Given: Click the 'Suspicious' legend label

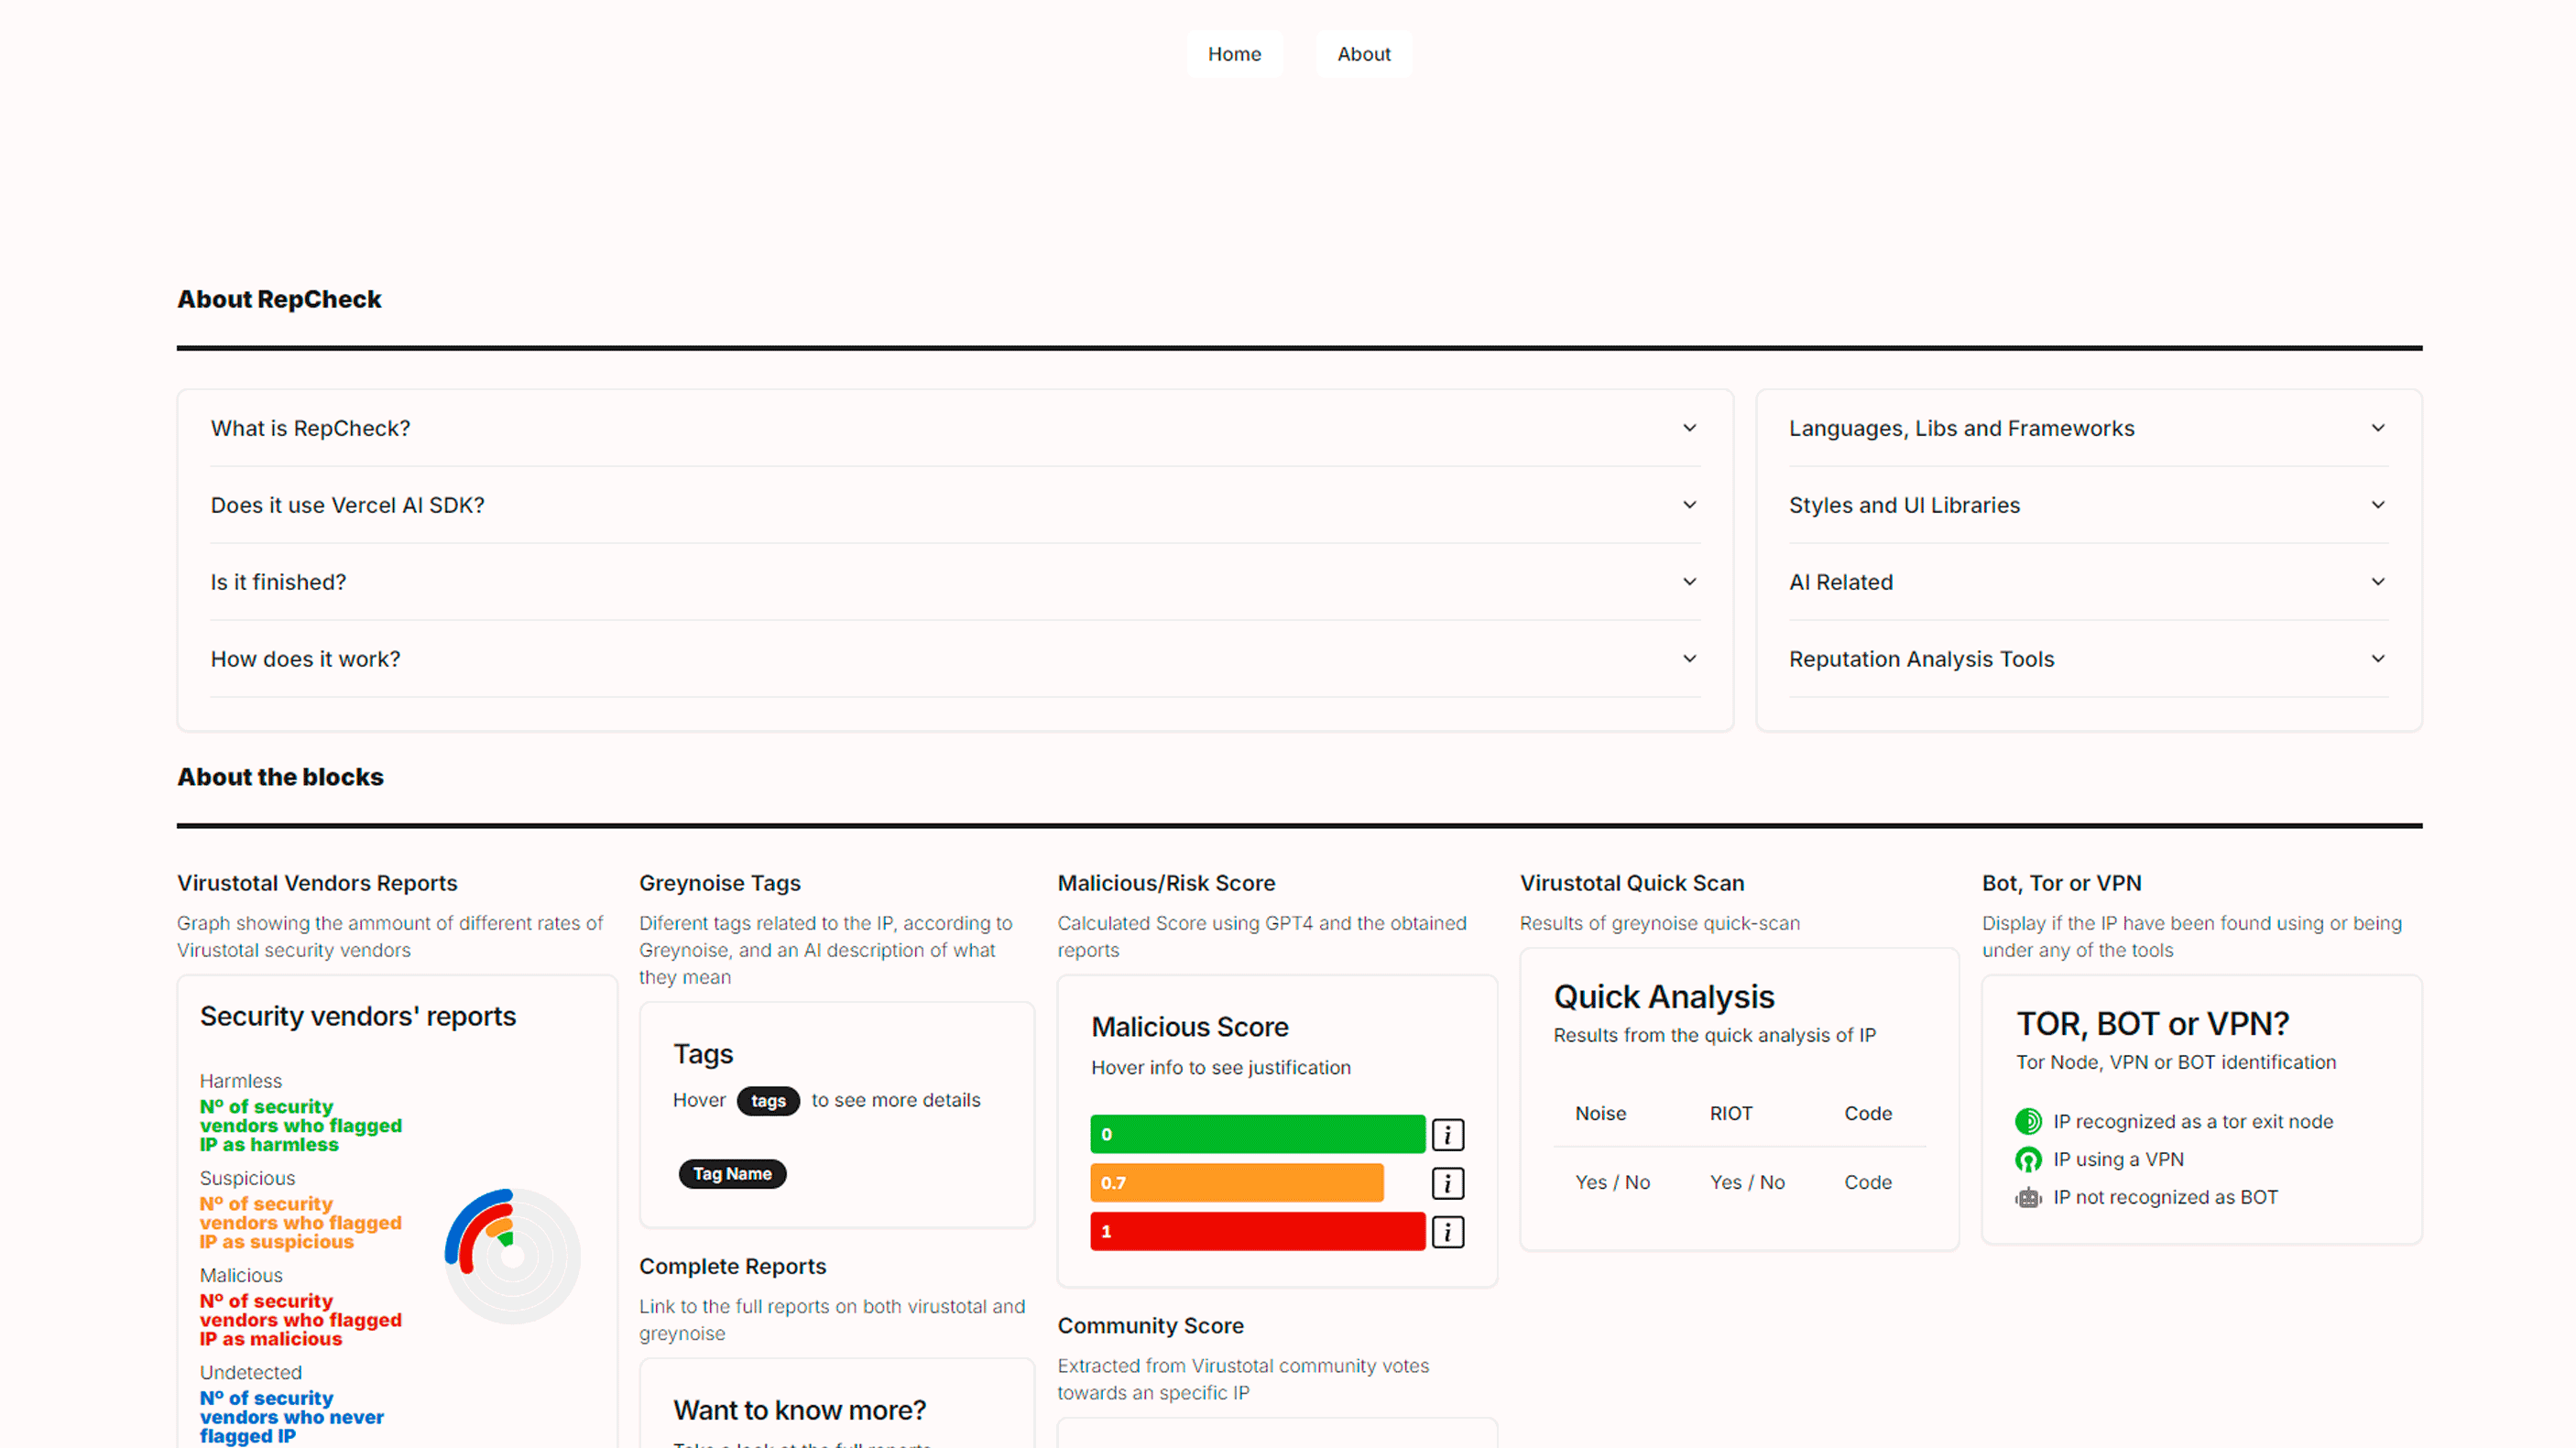Looking at the screenshot, I should [247, 1178].
